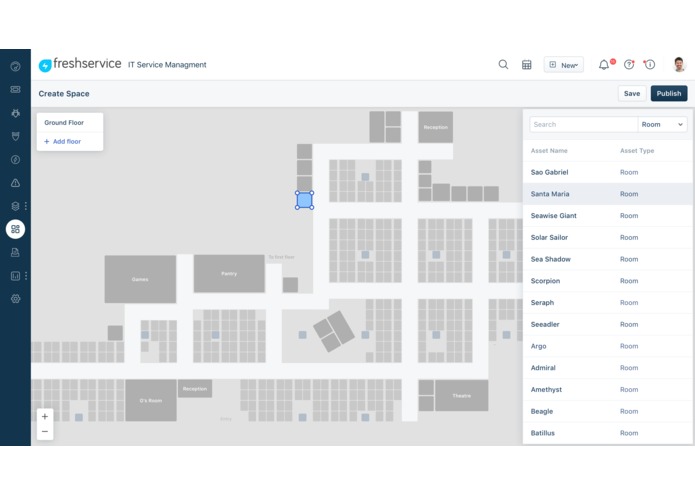Select the Batillus asset row

(607, 433)
